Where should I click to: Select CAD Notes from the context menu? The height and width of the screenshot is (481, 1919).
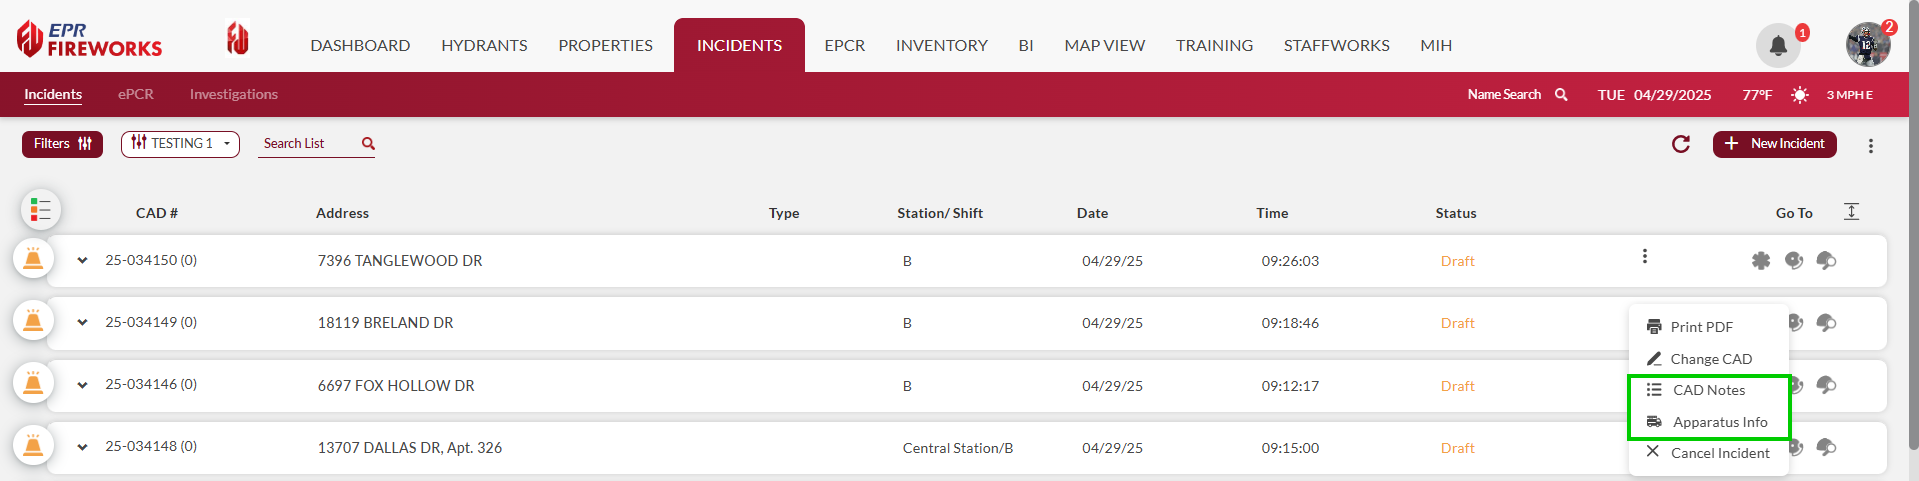[x=1708, y=390]
